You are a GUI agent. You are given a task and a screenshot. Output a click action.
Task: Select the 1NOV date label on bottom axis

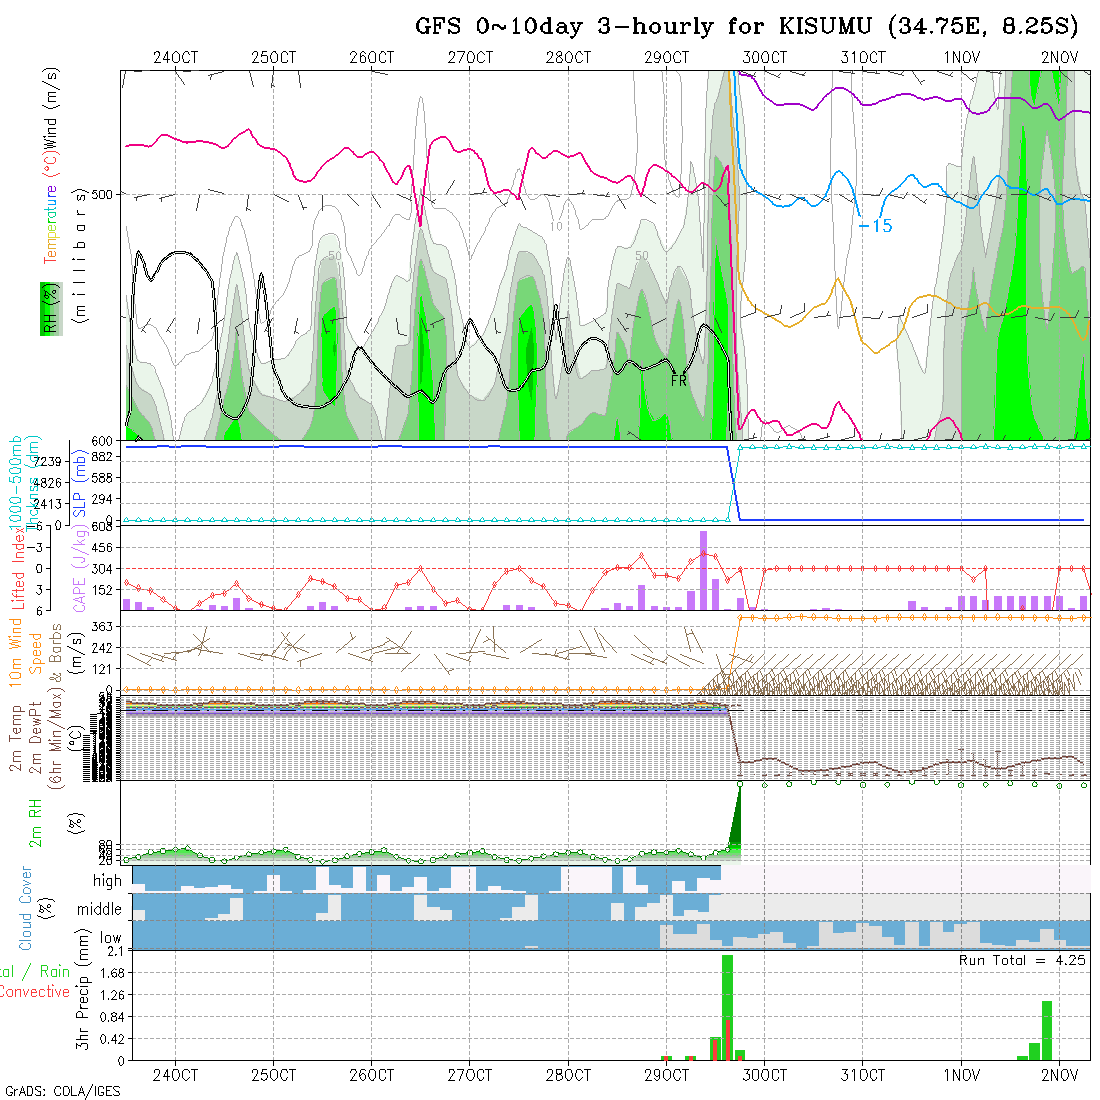click(961, 1075)
